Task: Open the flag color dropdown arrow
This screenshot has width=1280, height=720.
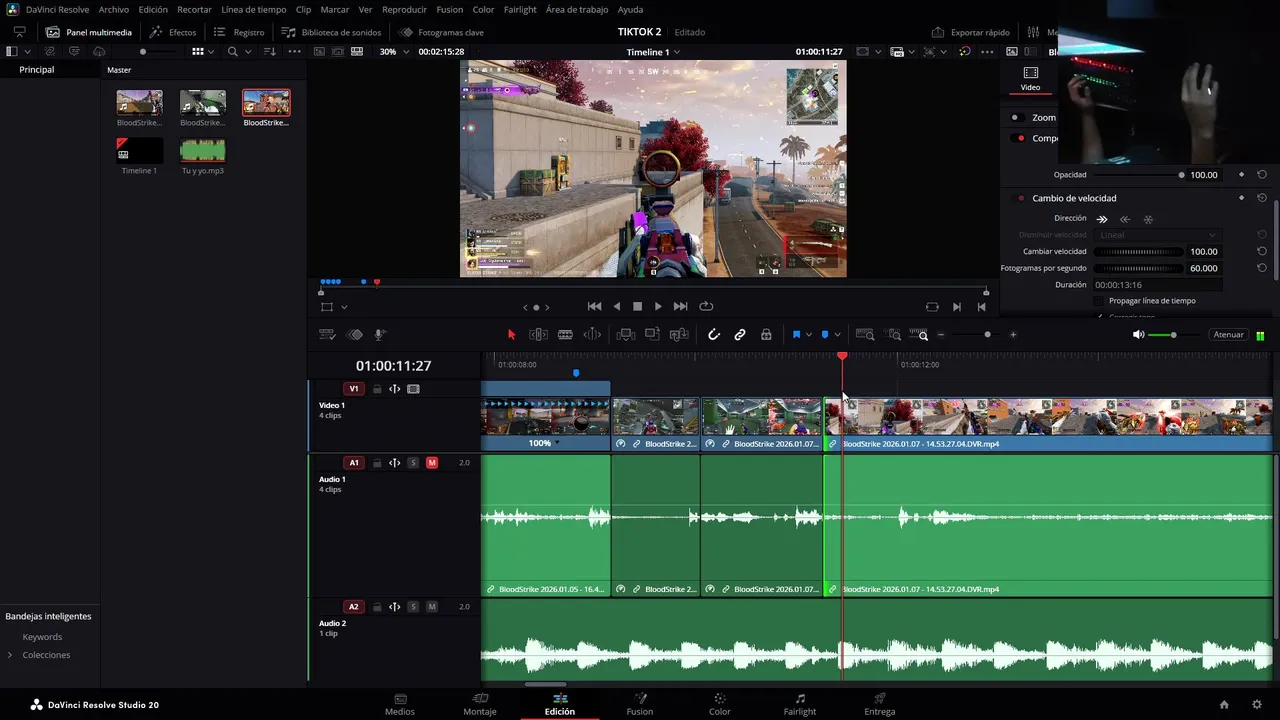Action: [x=808, y=335]
